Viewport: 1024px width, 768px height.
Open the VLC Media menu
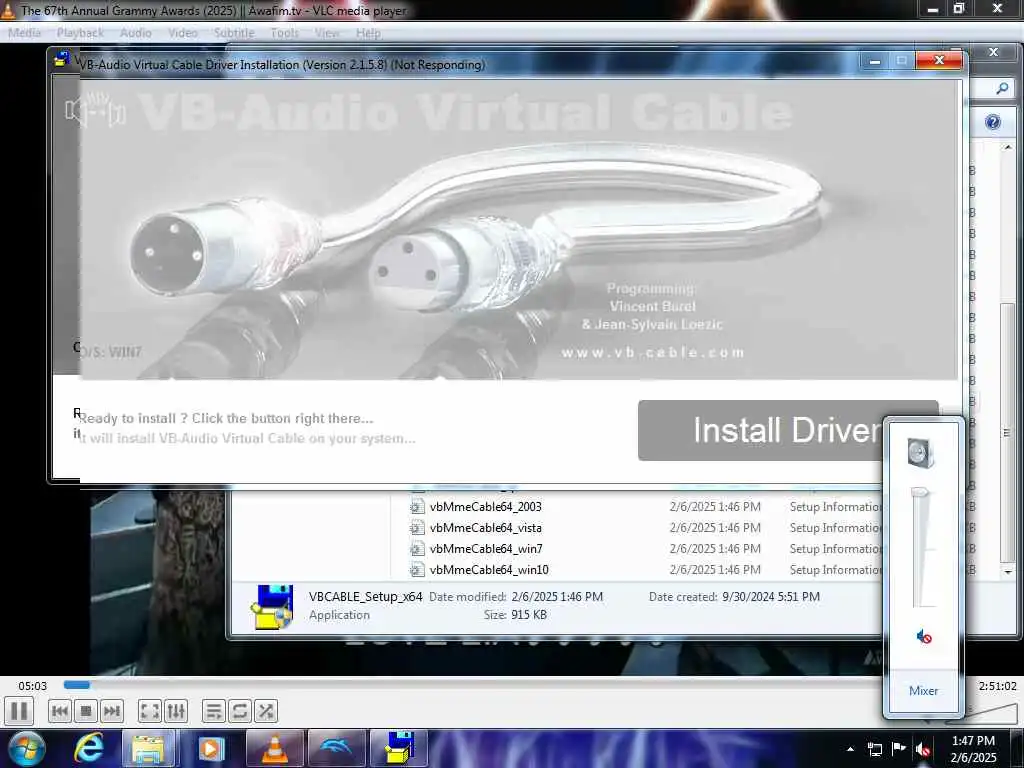coord(25,33)
